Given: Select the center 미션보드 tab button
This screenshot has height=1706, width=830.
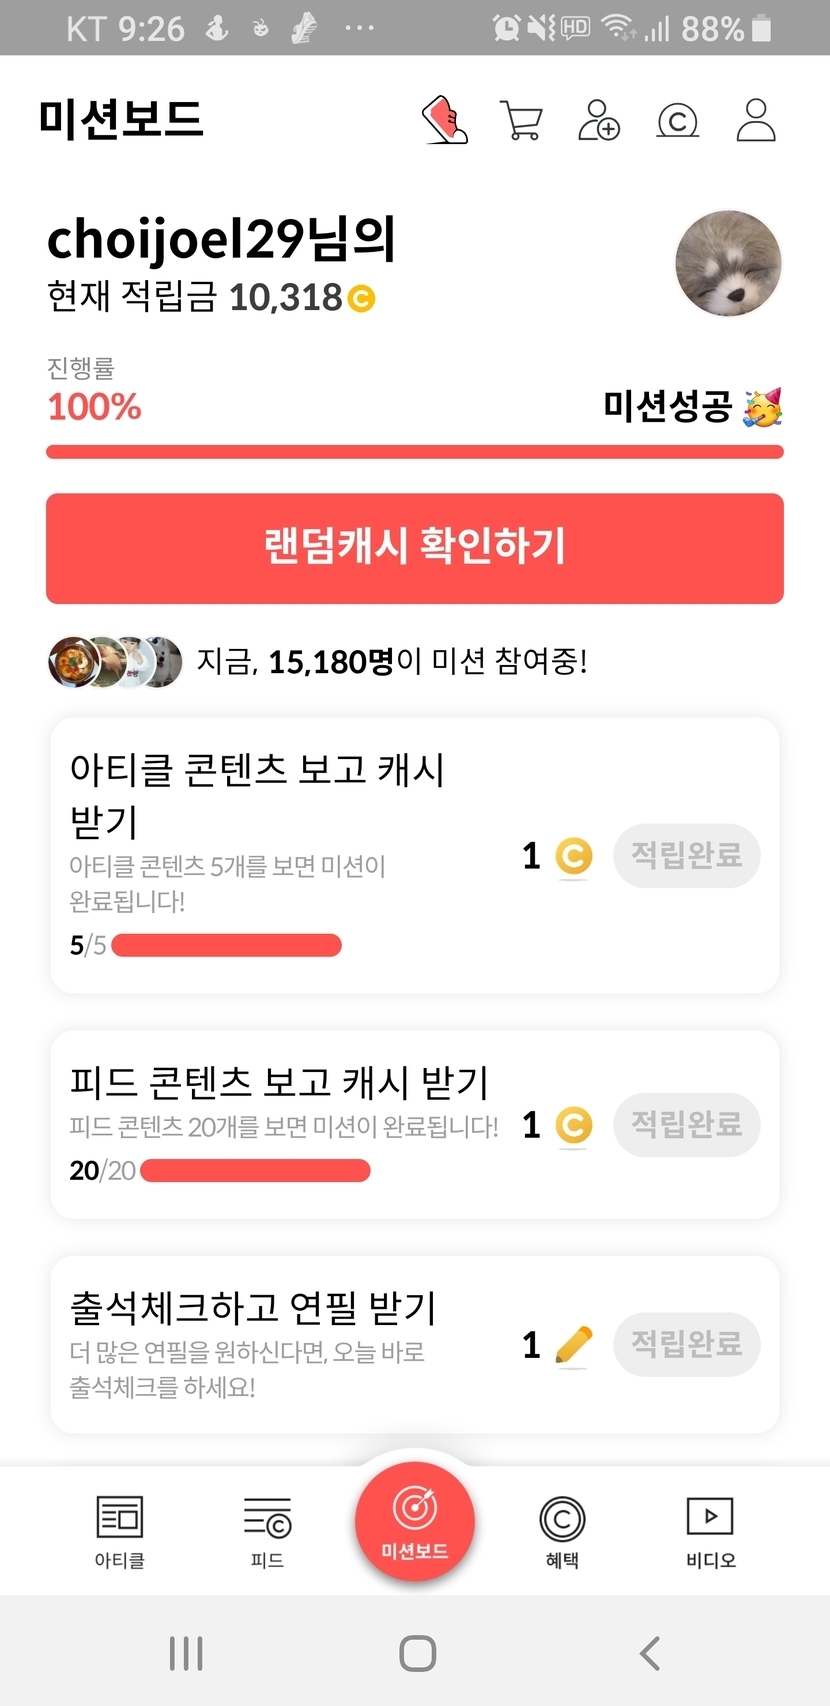Looking at the screenshot, I should coord(415,1520).
